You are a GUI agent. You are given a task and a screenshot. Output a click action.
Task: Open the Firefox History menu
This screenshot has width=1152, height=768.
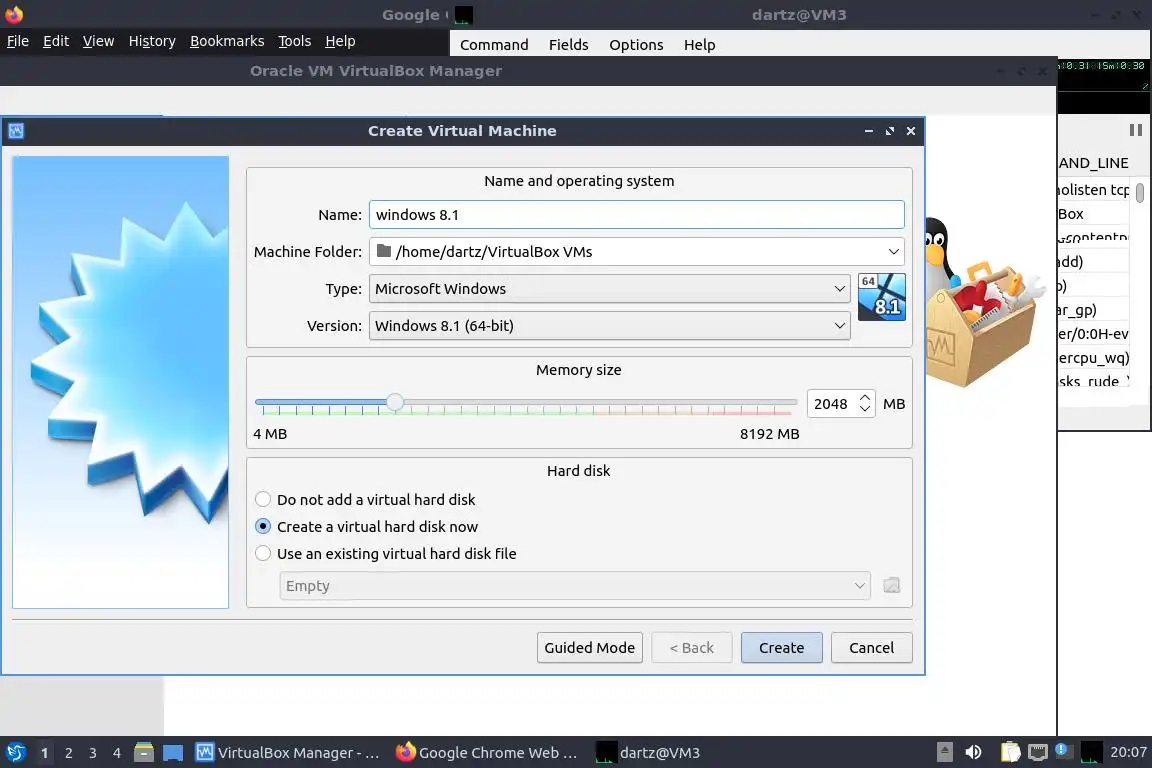click(x=152, y=41)
